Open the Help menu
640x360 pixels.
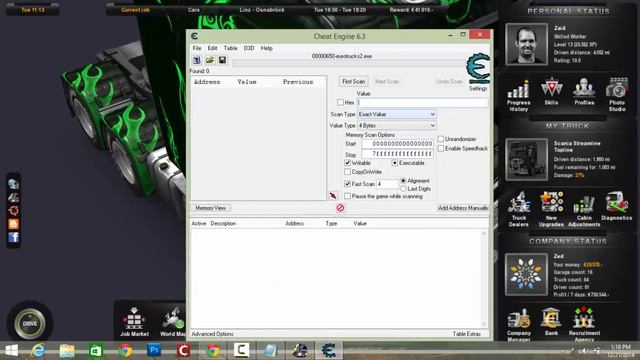[x=267, y=48]
